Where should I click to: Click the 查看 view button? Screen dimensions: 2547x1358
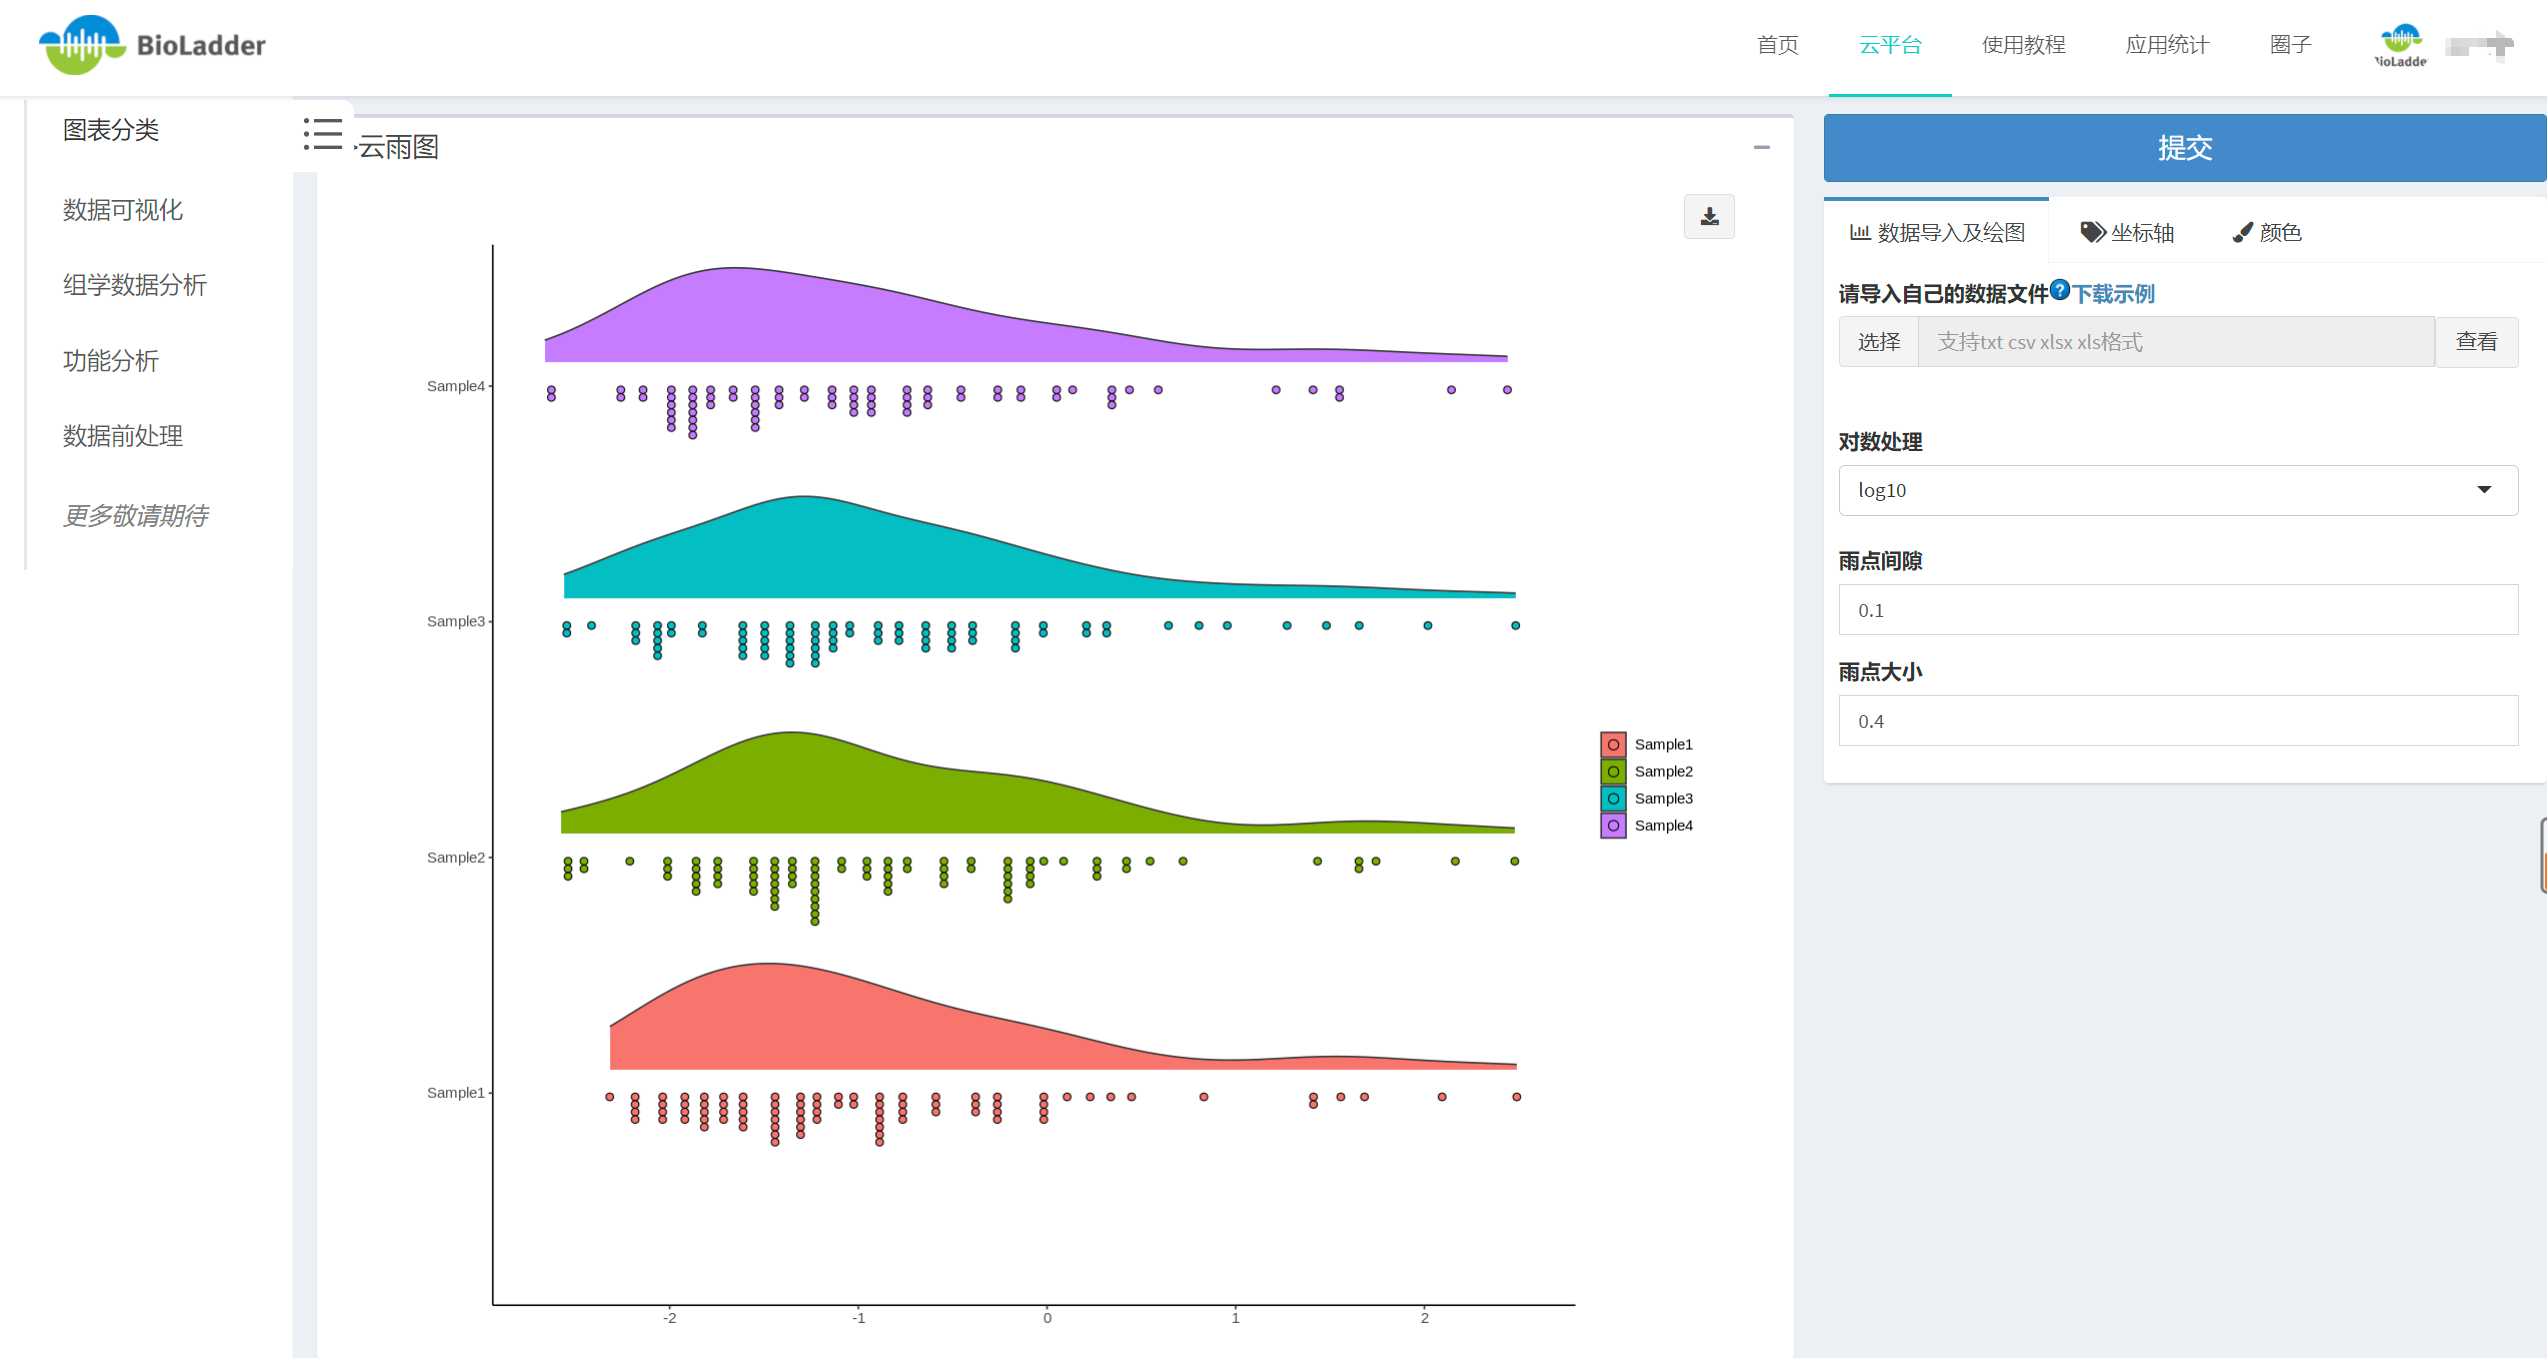(x=2476, y=342)
